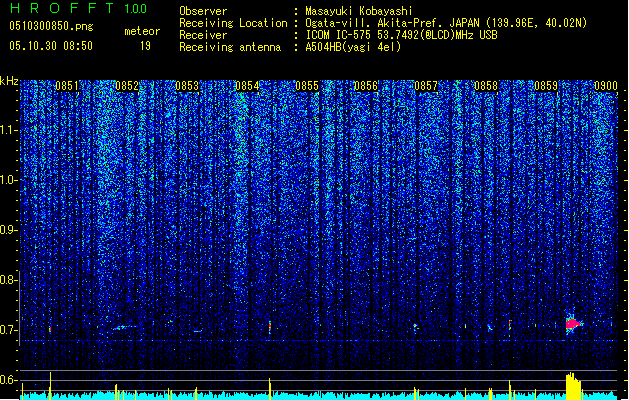Click the 0854 time marker

tap(247, 86)
